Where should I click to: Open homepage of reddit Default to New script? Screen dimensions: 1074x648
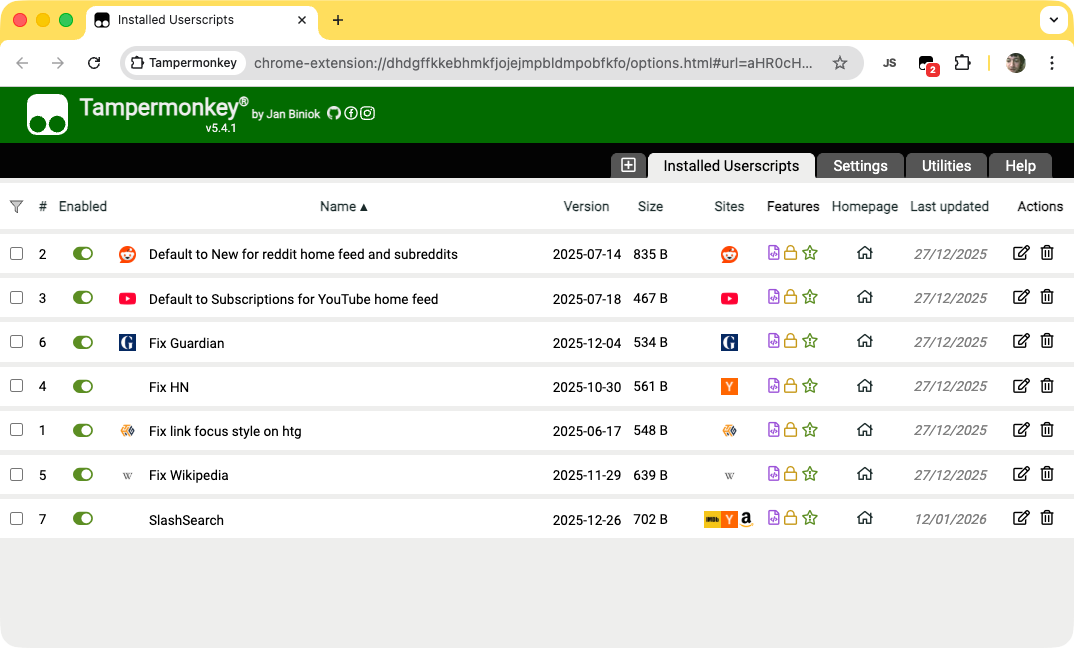pyautogui.click(x=864, y=253)
